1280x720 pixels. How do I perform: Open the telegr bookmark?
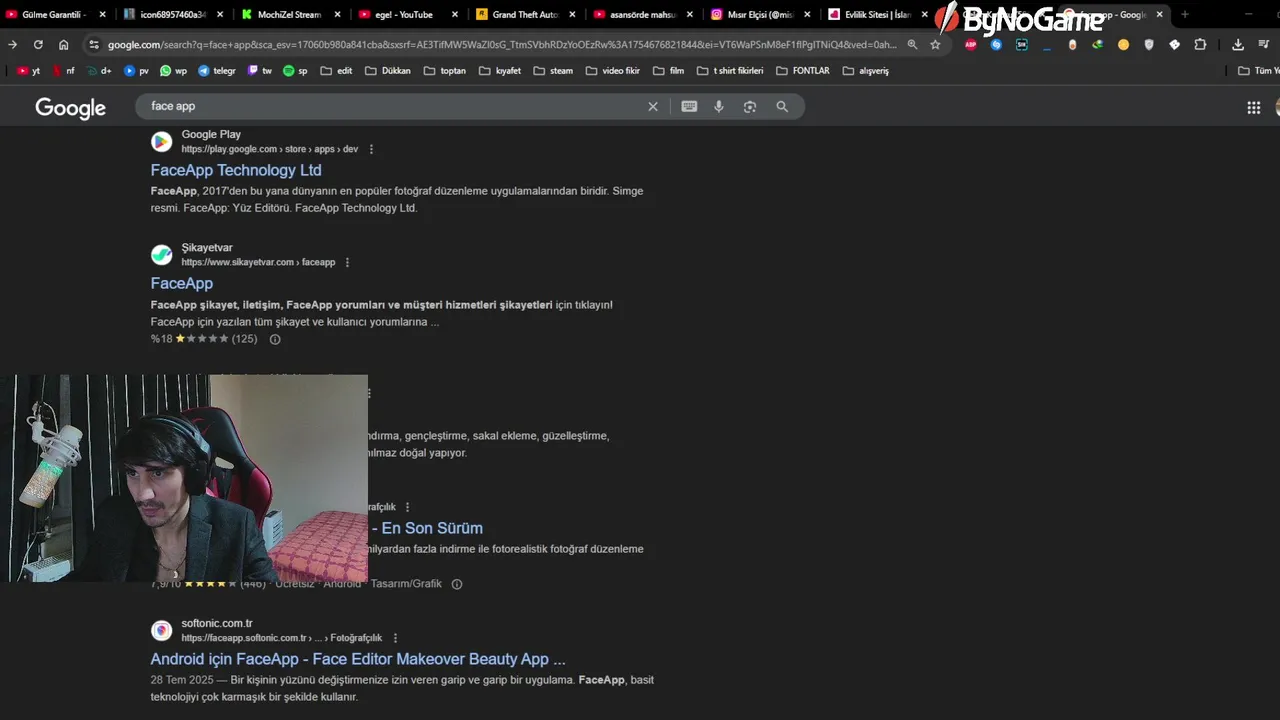click(x=217, y=71)
